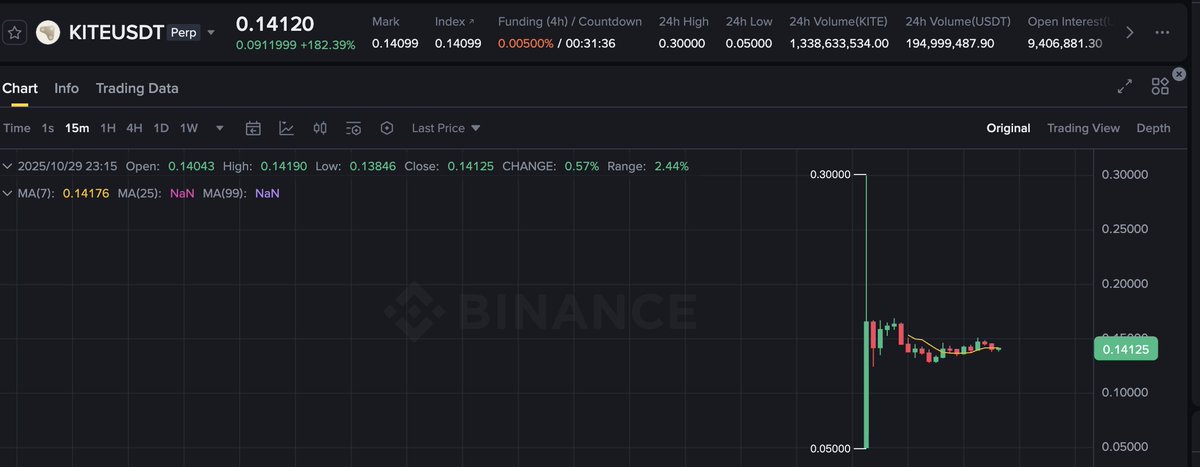Open the layout grid widgets icon
1200x467 pixels.
(1160, 87)
